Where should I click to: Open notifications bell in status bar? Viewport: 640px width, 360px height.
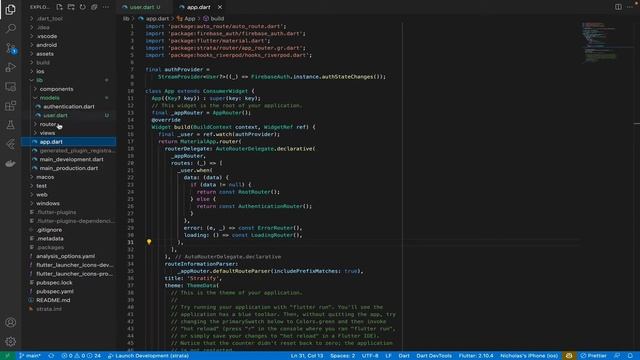631,356
